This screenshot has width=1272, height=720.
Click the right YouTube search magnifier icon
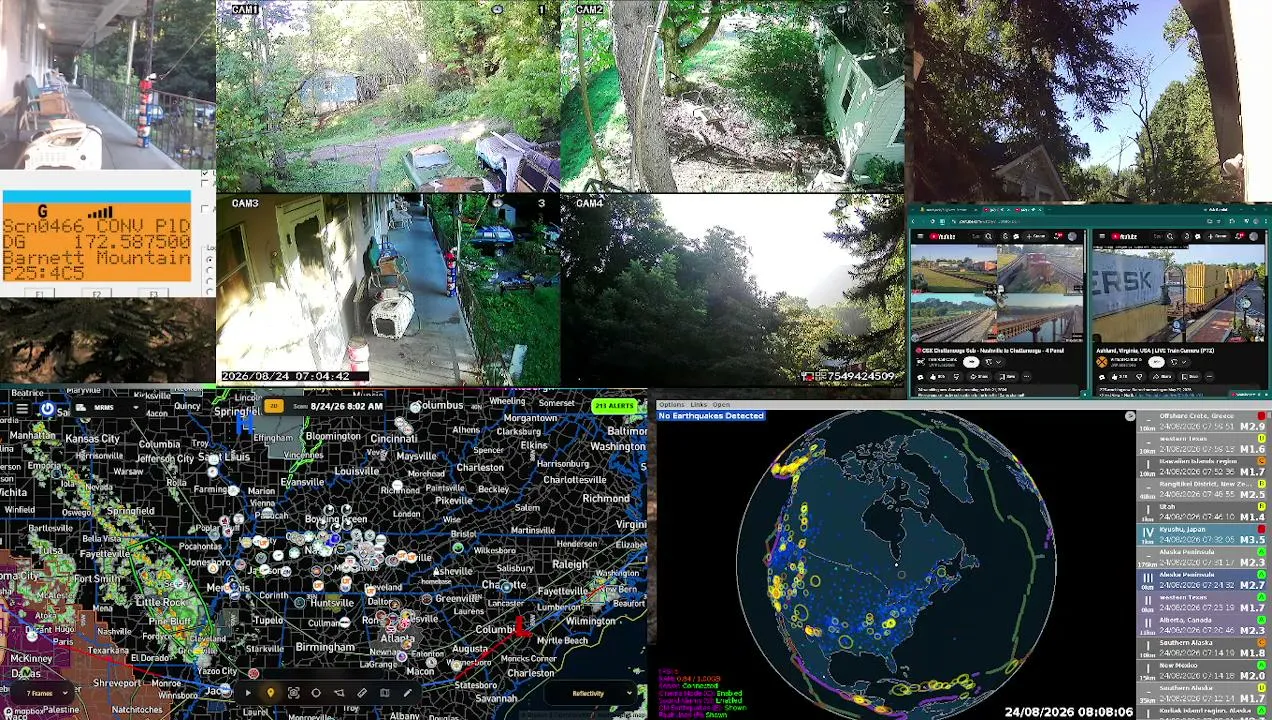[x=1170, y=236]
